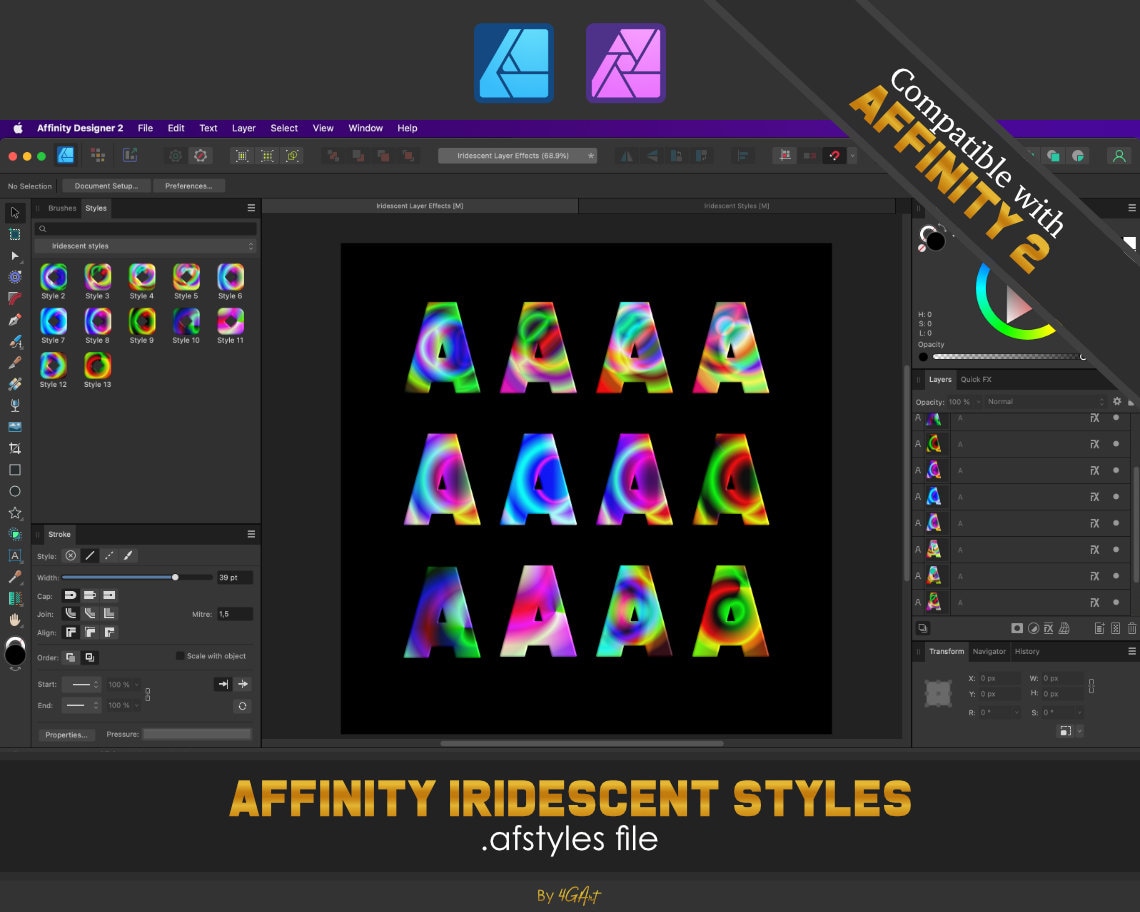Select the Artistic Text tool
This screenshot has width=1140, height=912.
(15, 554)
